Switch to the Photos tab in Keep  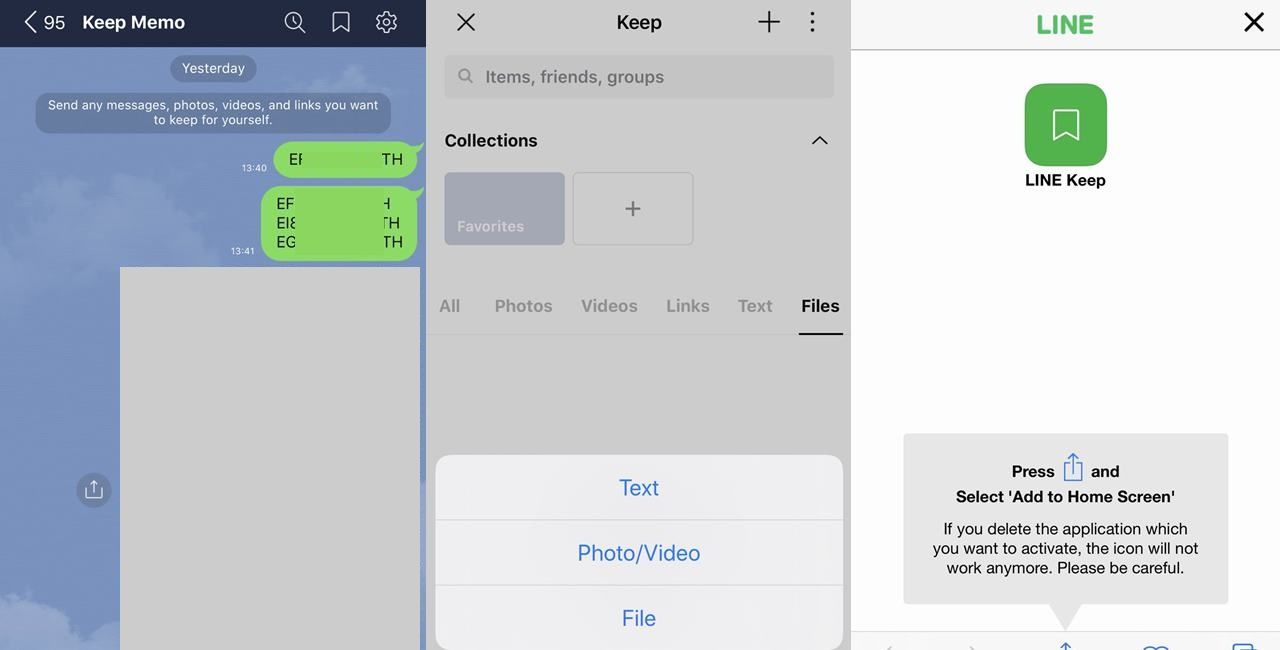[522, 305]
